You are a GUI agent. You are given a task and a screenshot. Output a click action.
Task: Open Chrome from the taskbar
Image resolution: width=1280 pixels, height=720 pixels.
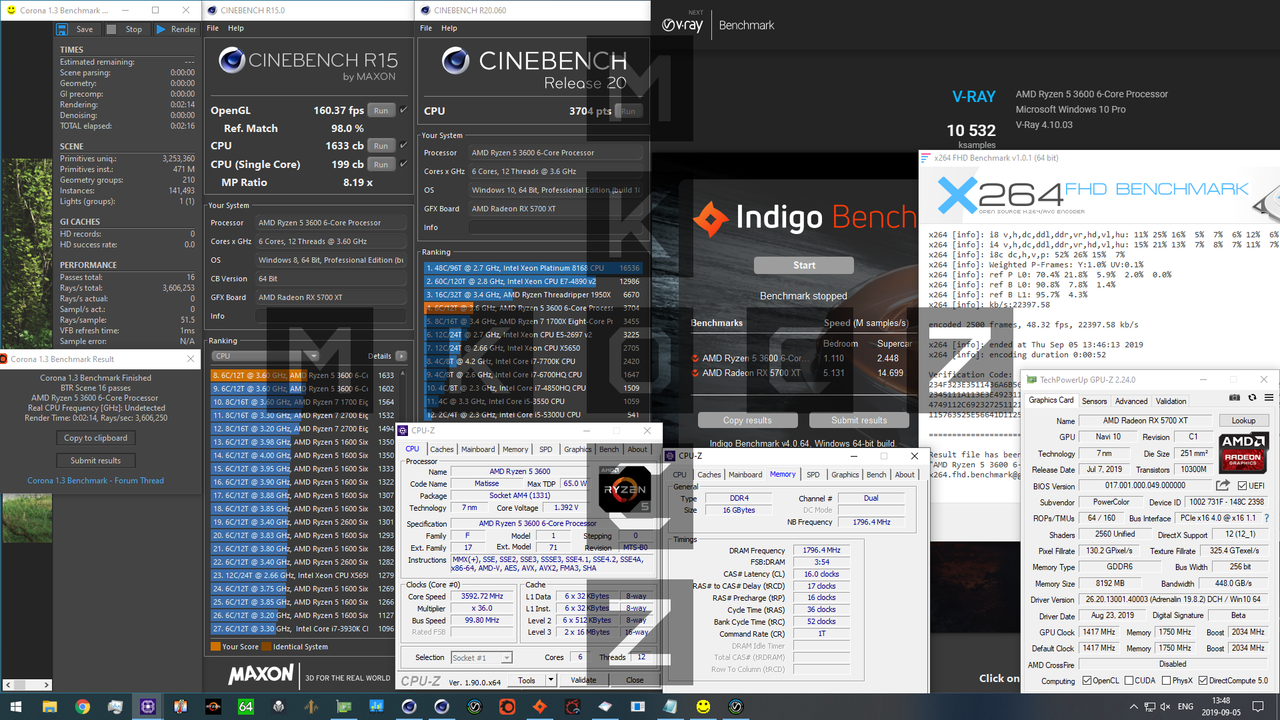click(82, 706)
